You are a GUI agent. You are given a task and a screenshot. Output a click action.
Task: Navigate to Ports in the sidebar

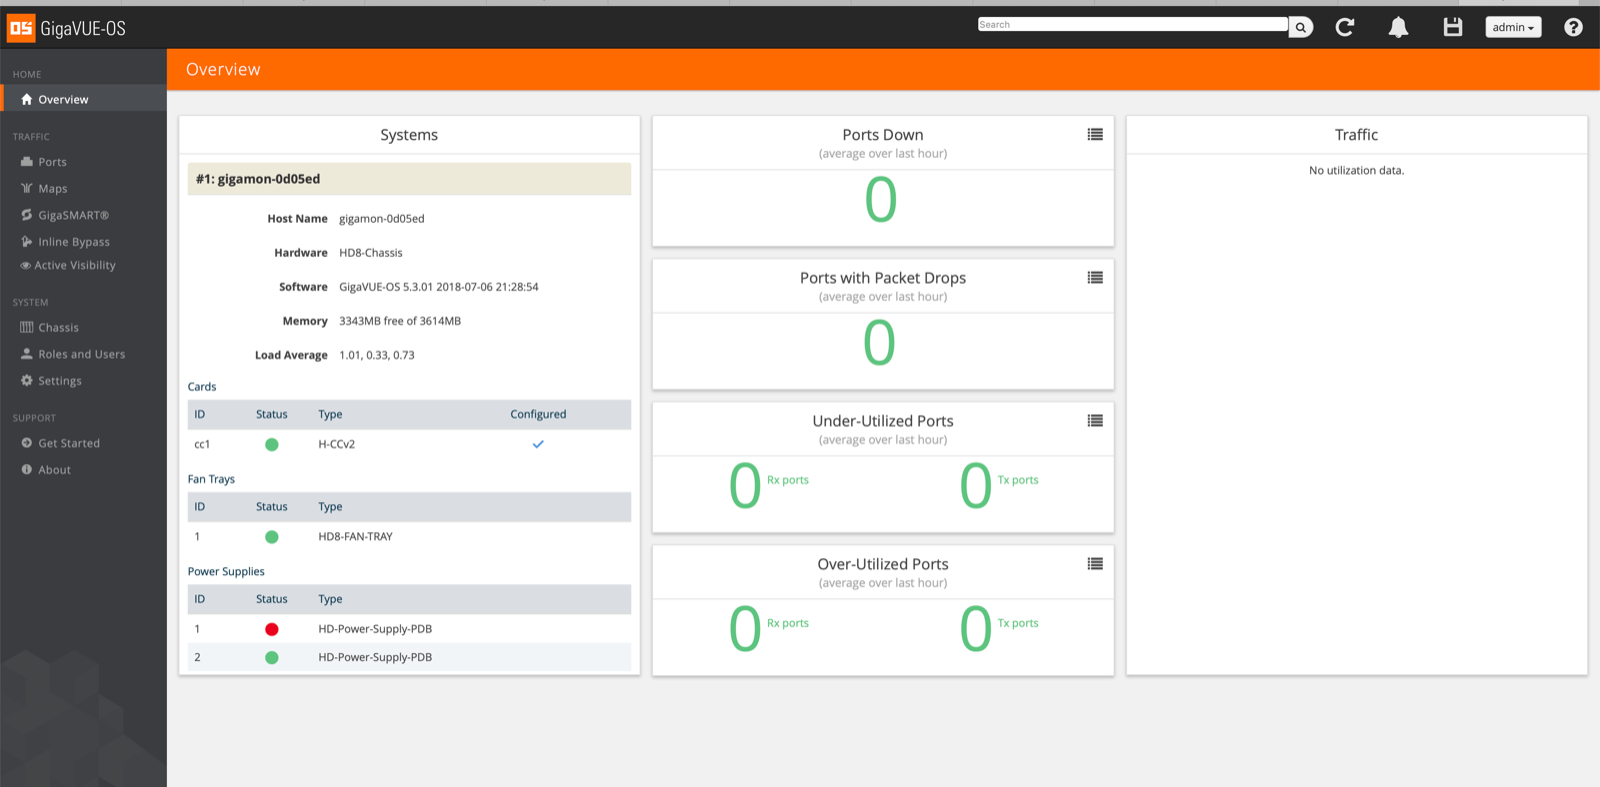(52, 162)
